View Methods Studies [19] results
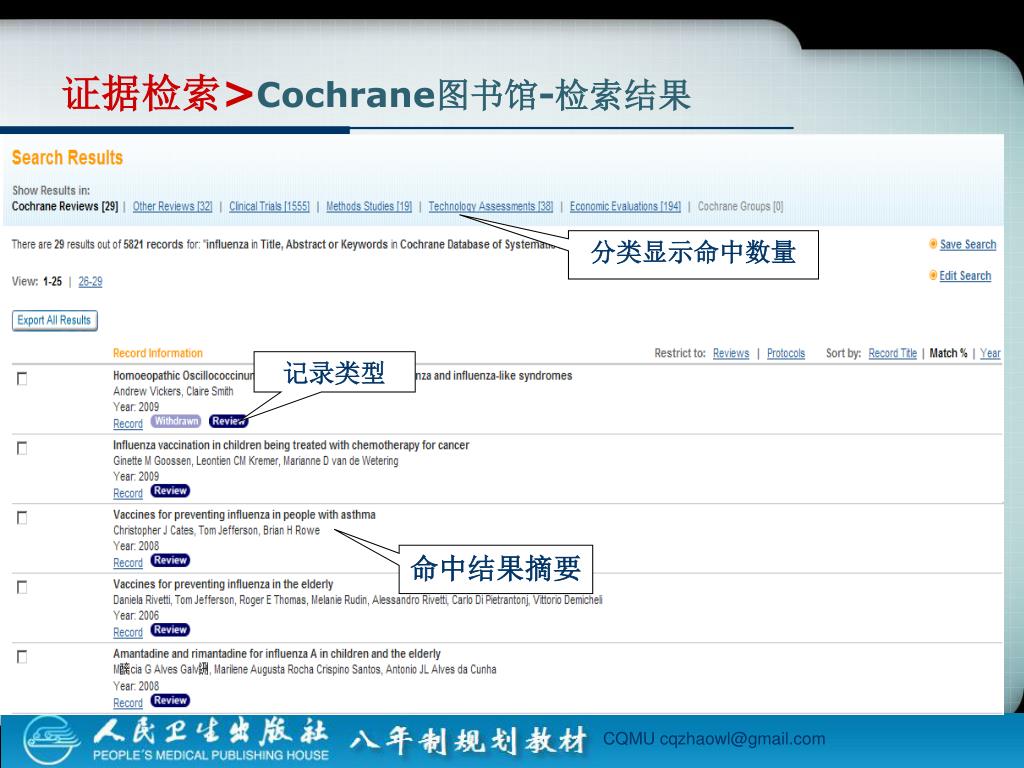The height and width of the screenshot is (768, 1024). click(369, 206)
